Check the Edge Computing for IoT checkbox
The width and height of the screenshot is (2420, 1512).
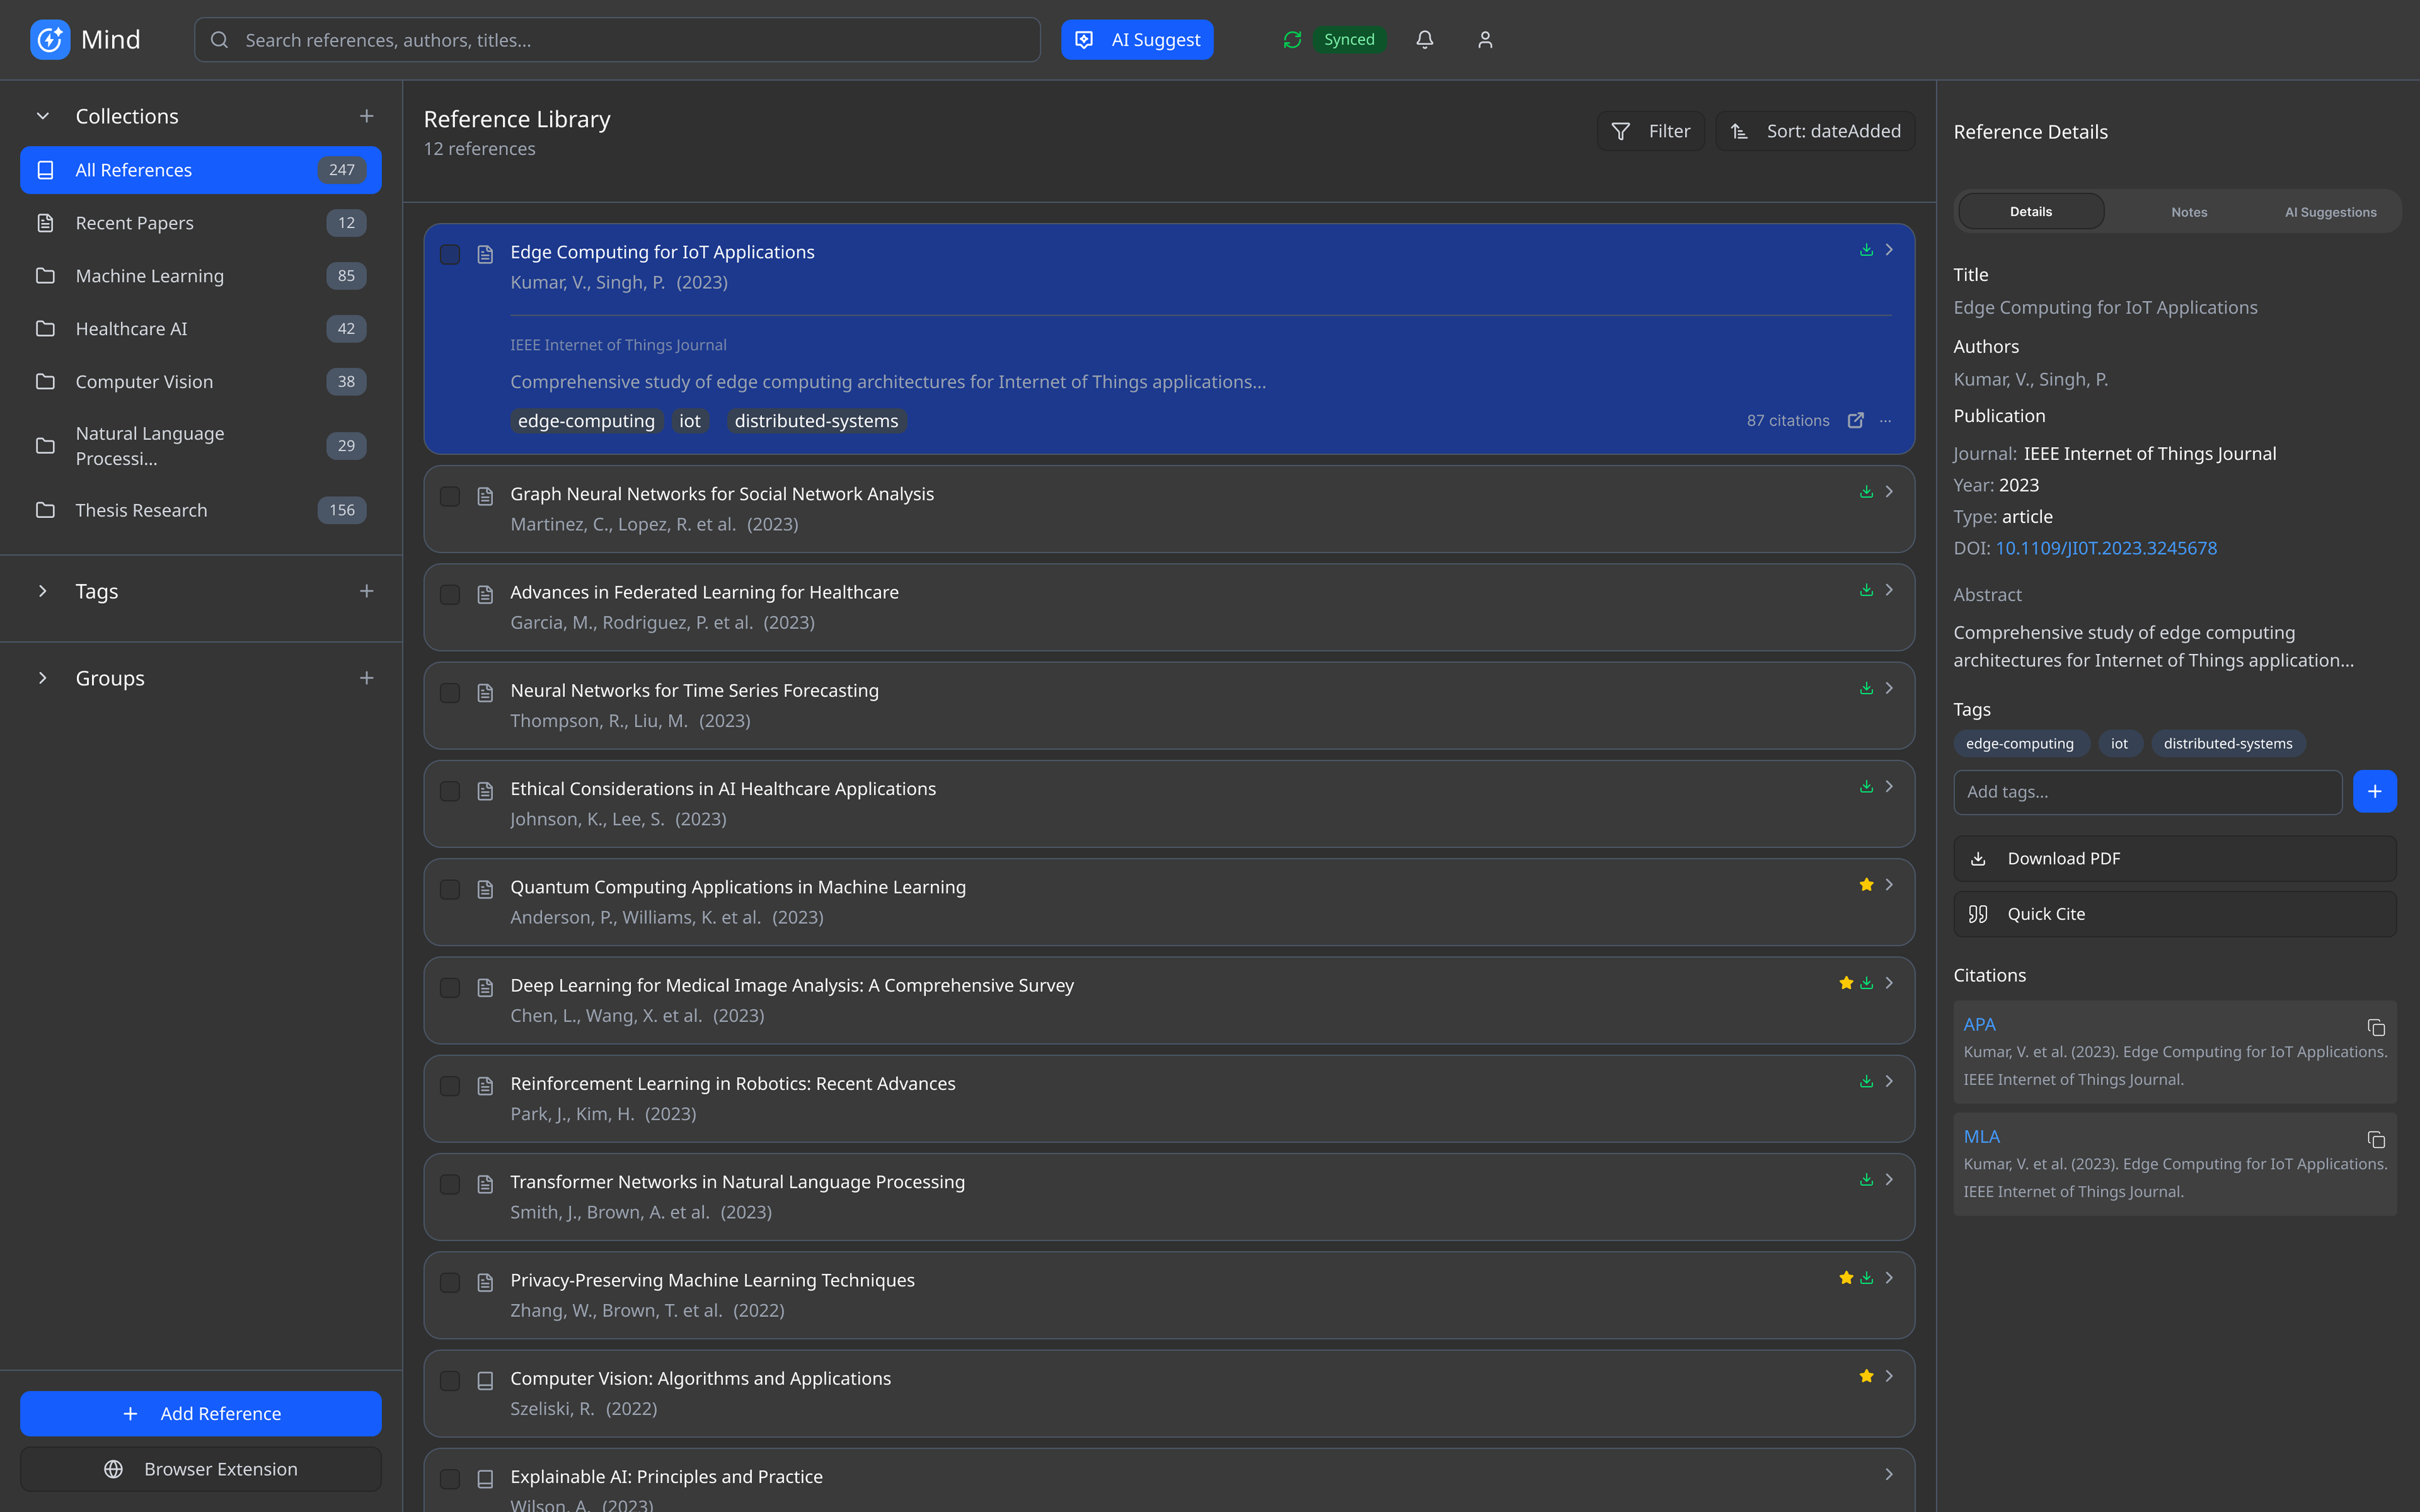point(450,254)
